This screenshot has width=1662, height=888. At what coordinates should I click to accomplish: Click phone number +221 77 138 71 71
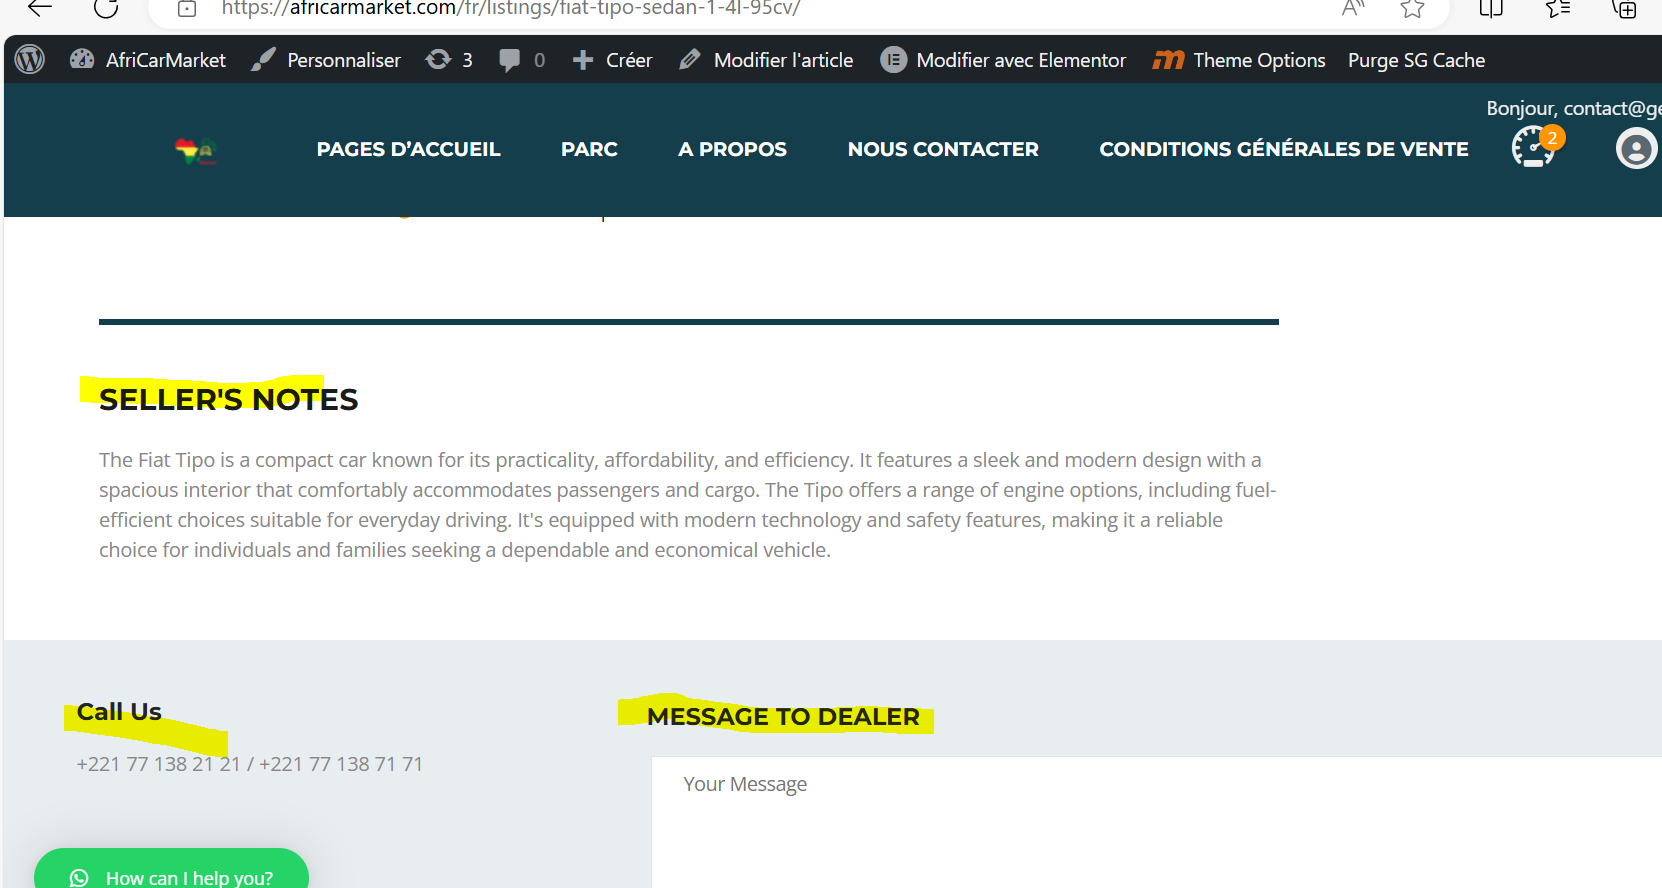point(341,764)
